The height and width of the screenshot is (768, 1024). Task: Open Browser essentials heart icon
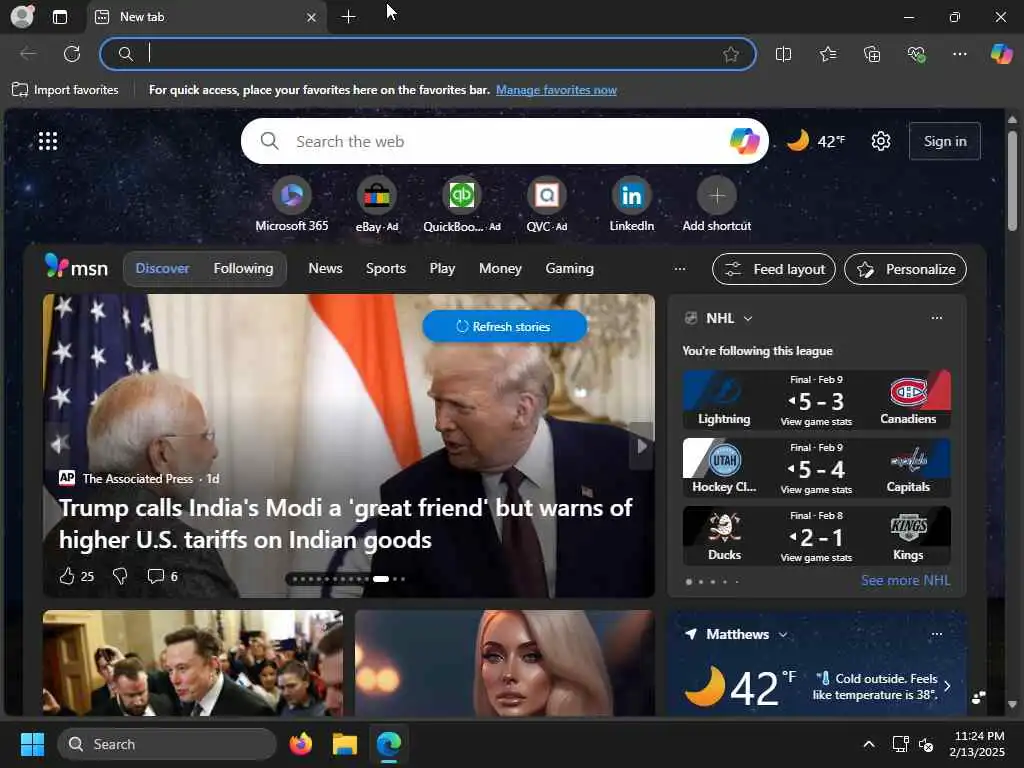tap(916, 54)
